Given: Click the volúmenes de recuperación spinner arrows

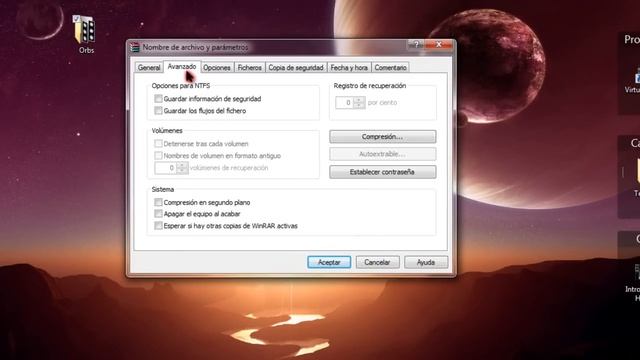Looking at the screenshot, I should (182, 168).
